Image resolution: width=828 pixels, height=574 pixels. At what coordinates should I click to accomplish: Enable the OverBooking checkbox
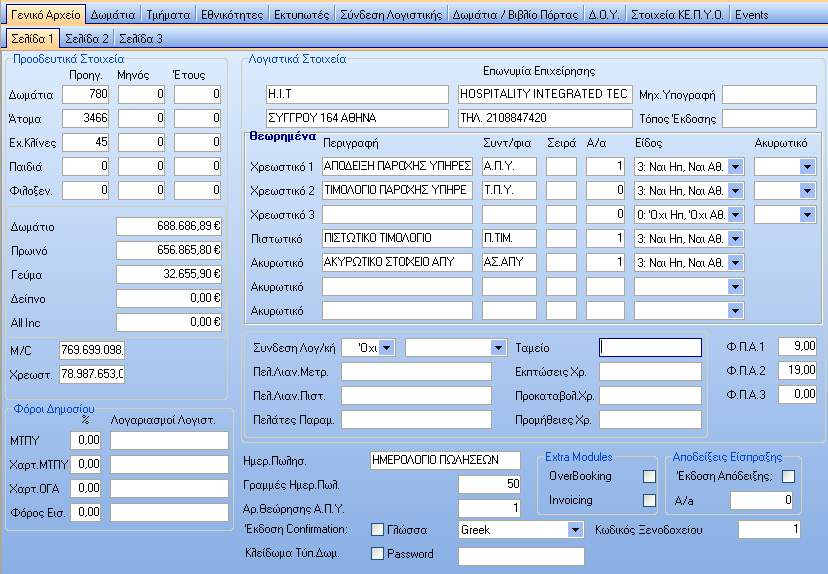(649, 476)
